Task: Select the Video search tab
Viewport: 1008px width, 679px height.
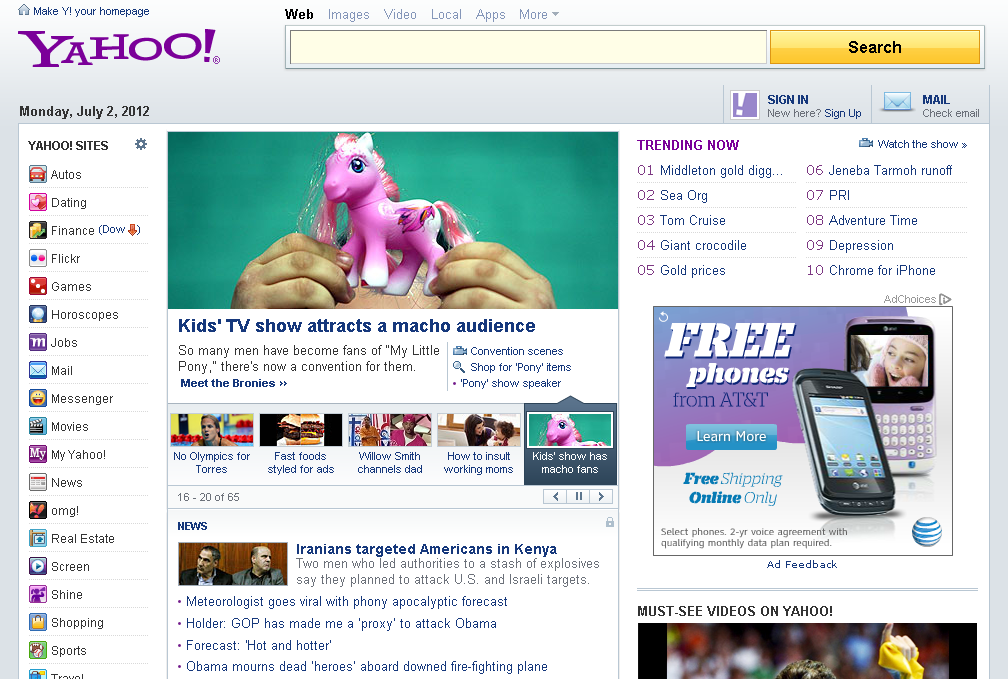Action: (400, 15)
